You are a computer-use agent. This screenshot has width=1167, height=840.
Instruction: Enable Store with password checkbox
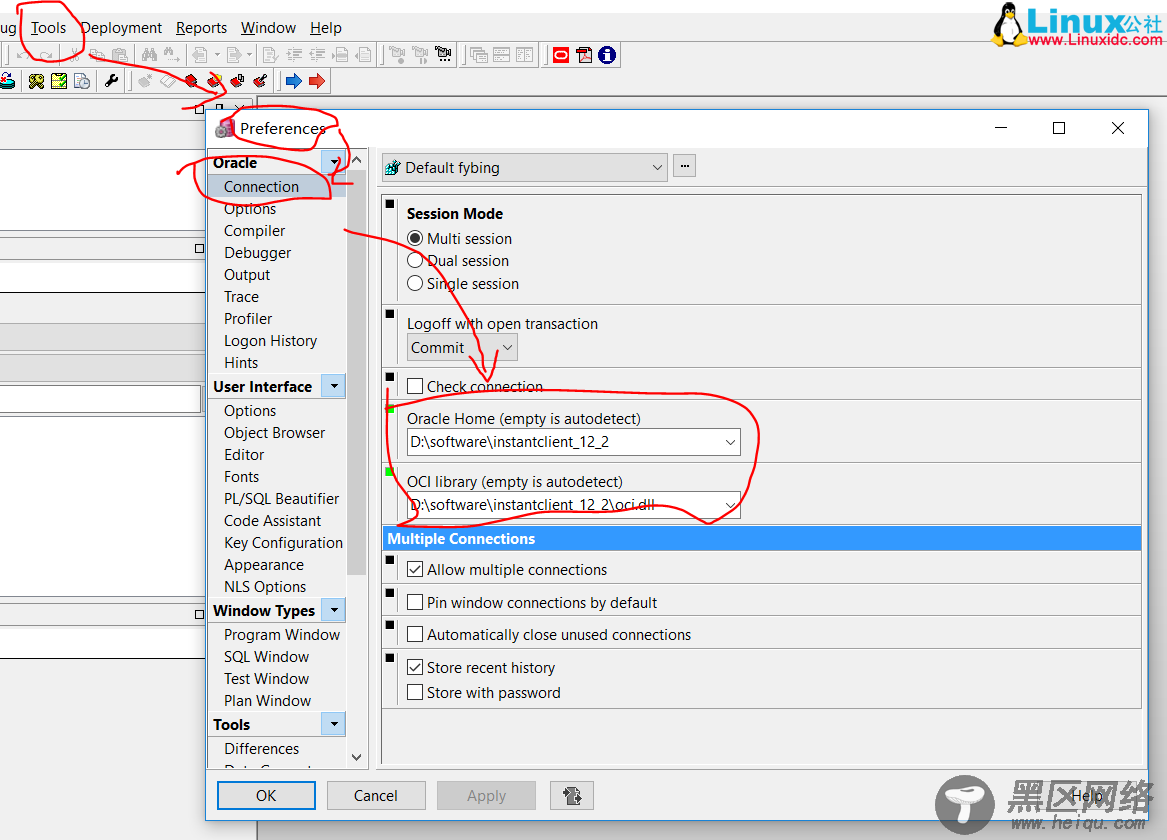pyautogui.click(x=415, y=692)
